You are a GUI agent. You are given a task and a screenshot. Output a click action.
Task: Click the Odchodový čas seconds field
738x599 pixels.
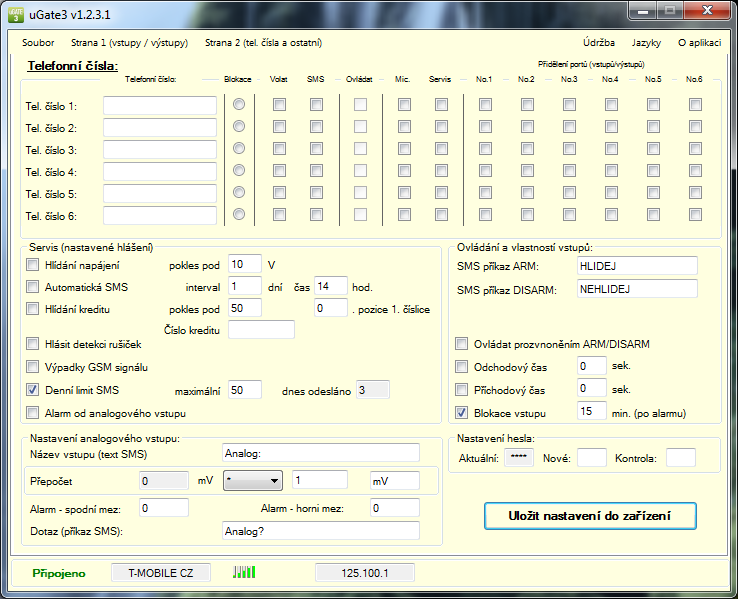pos(592,366)
